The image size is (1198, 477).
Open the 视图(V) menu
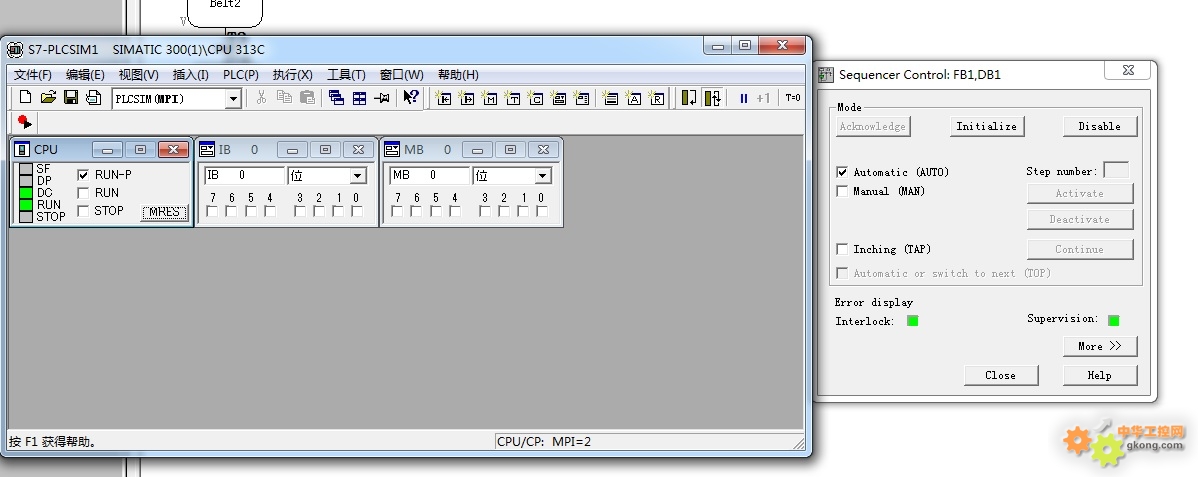tap(138, 74)
